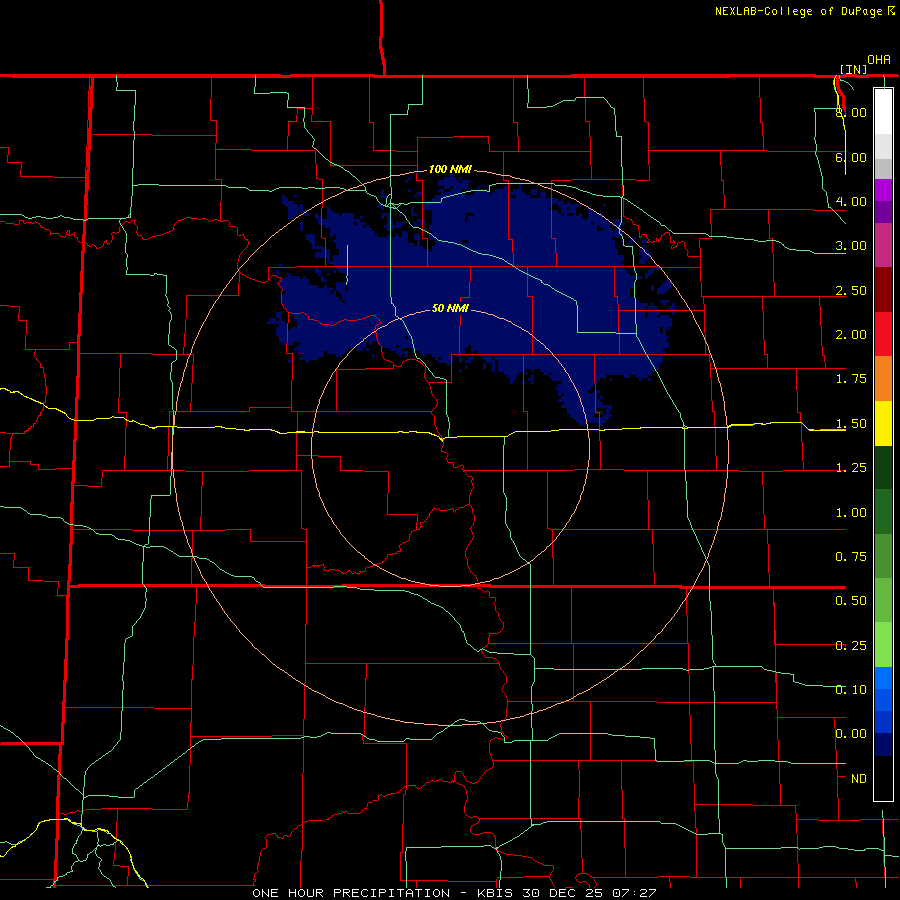Viewport: 900px width, 900px height.
Task: Select the 0.75 legend value
Action: (851, 557)
